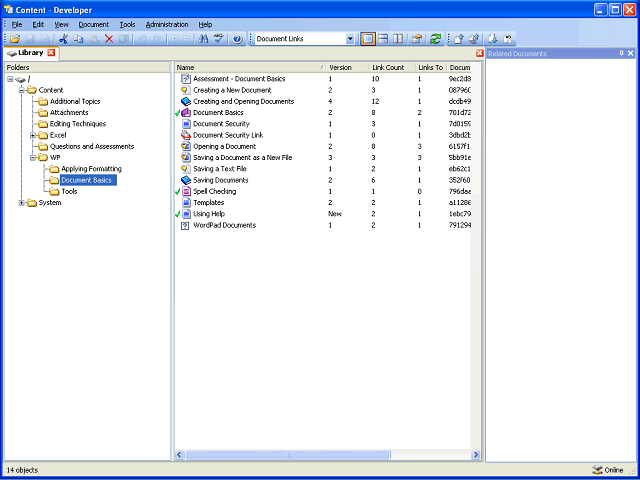Select the 'Saving a Text File' row

(x=322, y=169)
